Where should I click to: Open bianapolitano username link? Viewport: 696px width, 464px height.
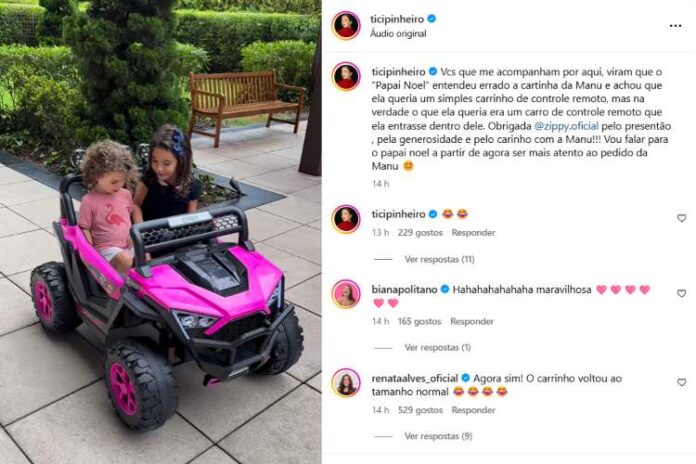[404, 290]
